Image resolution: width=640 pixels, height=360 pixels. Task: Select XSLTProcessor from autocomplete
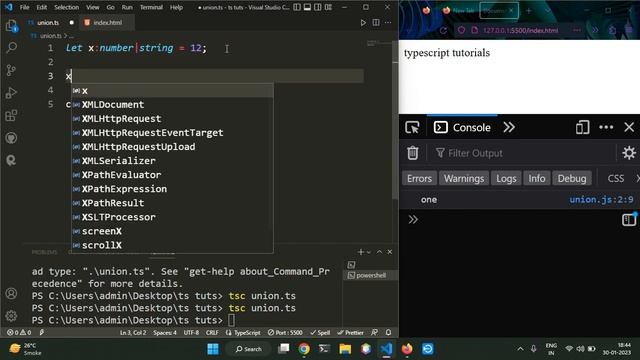pyautogui.click(x=172, y=217)
